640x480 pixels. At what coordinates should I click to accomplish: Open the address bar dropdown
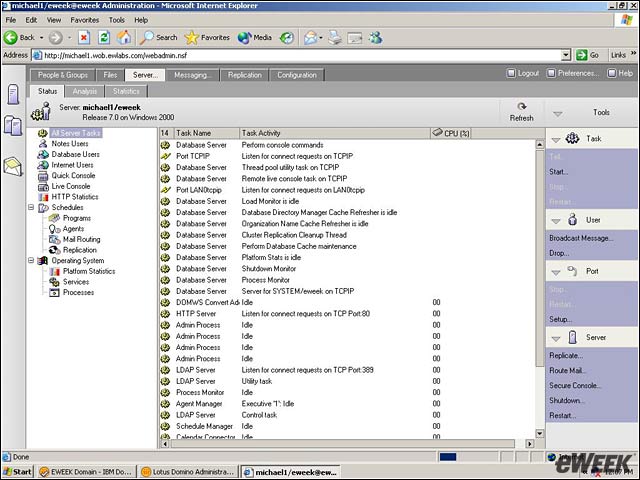[x=566, y=55]
